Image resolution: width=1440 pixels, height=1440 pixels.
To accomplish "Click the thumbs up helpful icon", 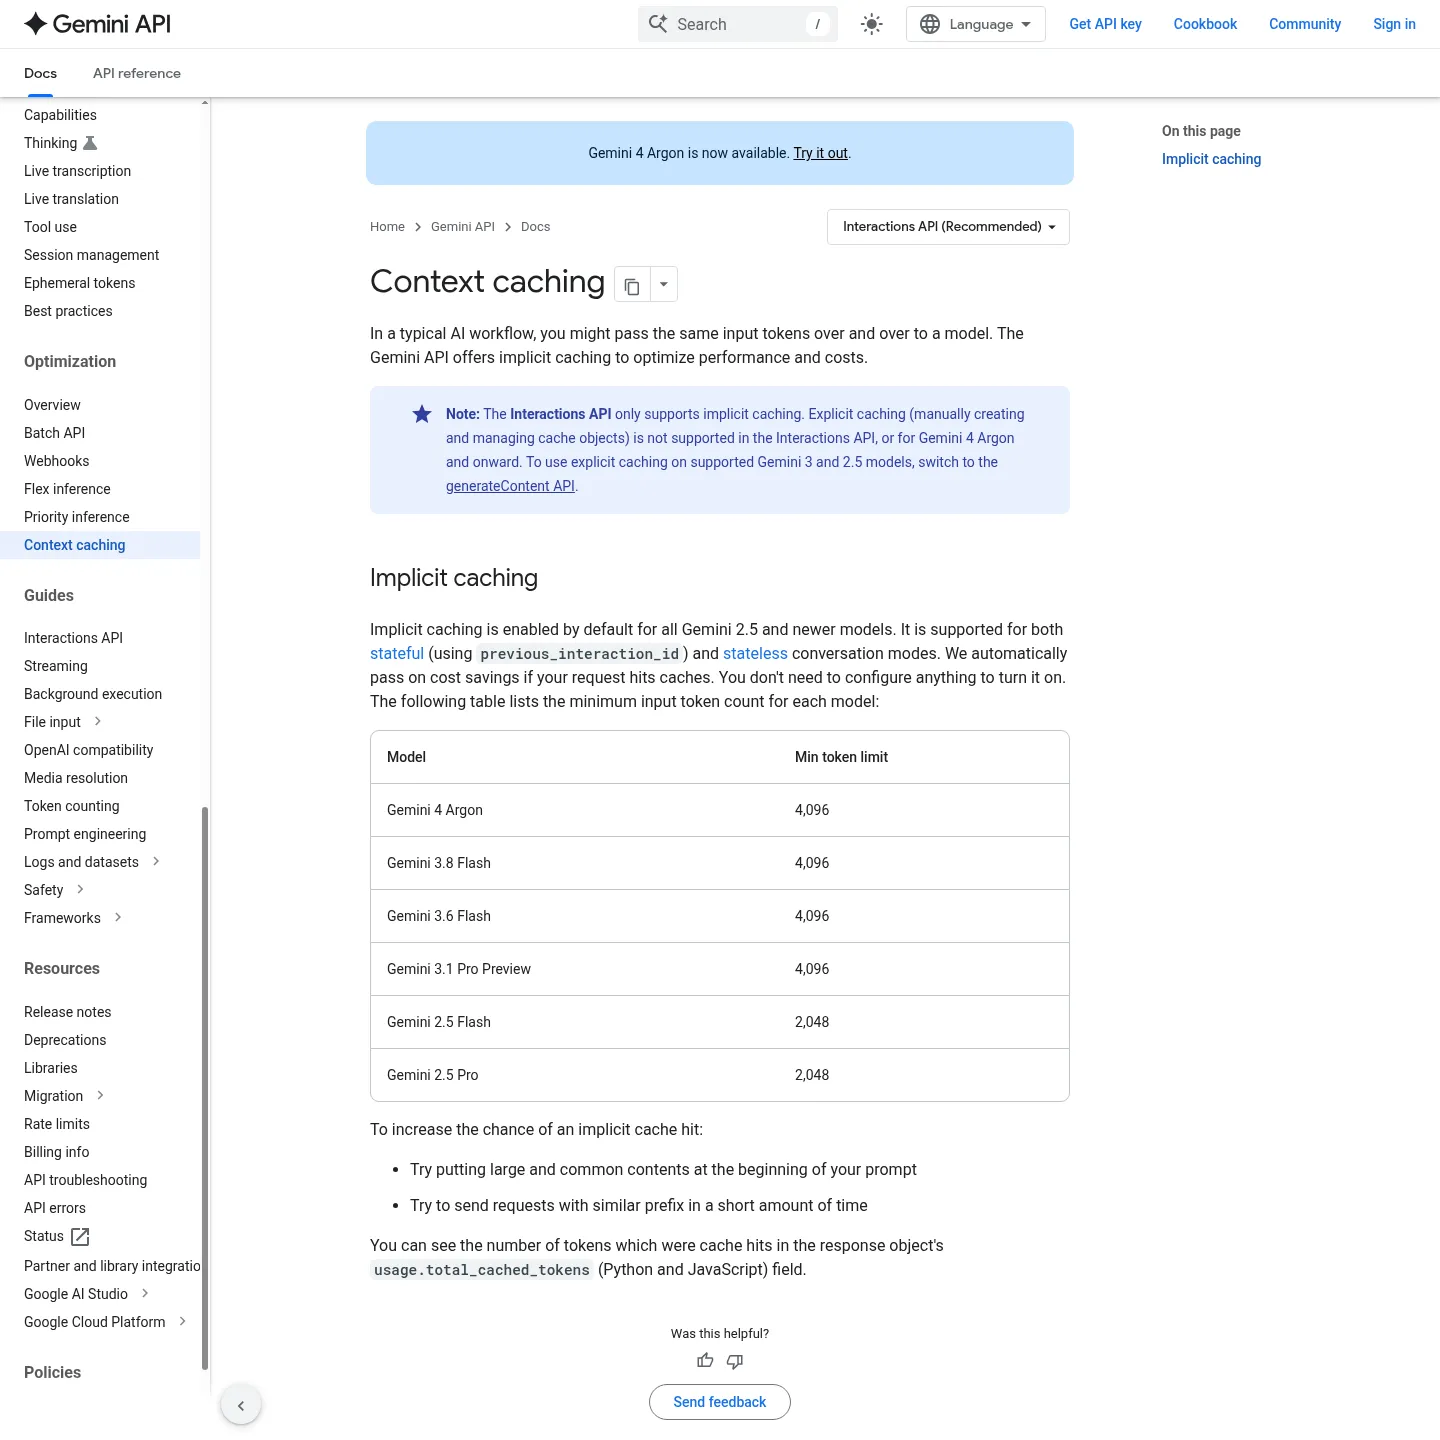I will [705, 1361].
